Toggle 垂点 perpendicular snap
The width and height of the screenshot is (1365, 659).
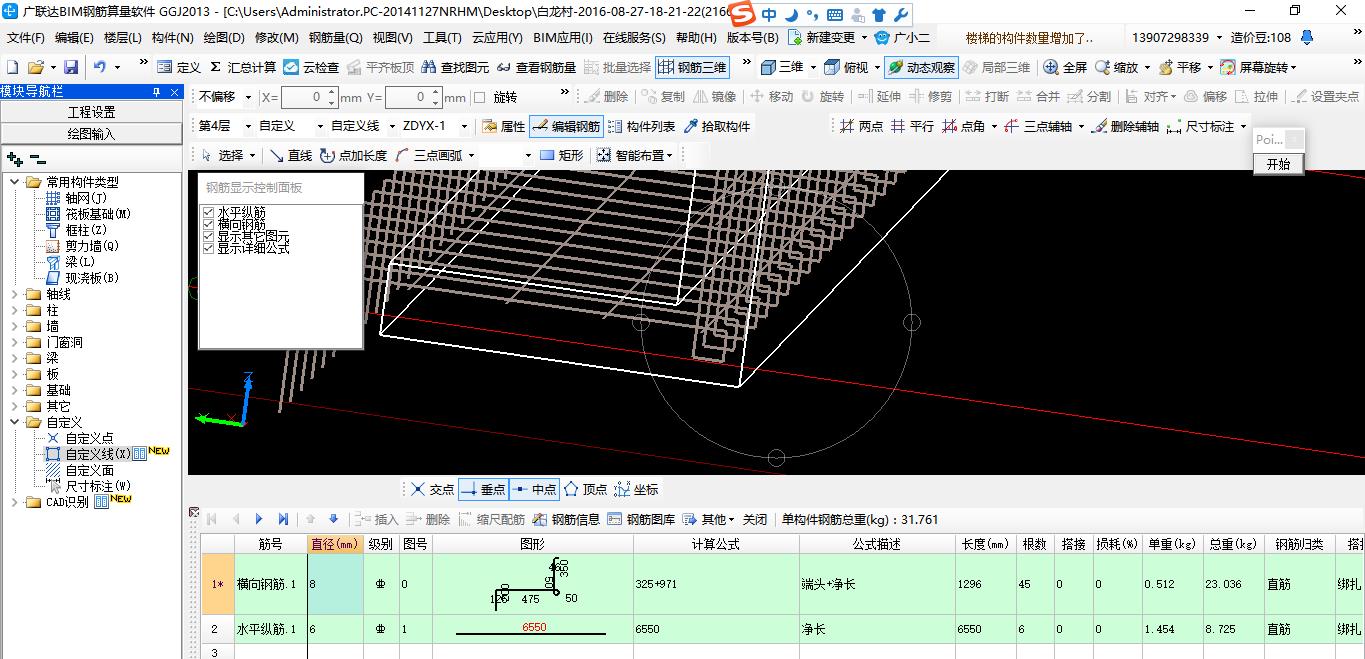click(483, 490)
